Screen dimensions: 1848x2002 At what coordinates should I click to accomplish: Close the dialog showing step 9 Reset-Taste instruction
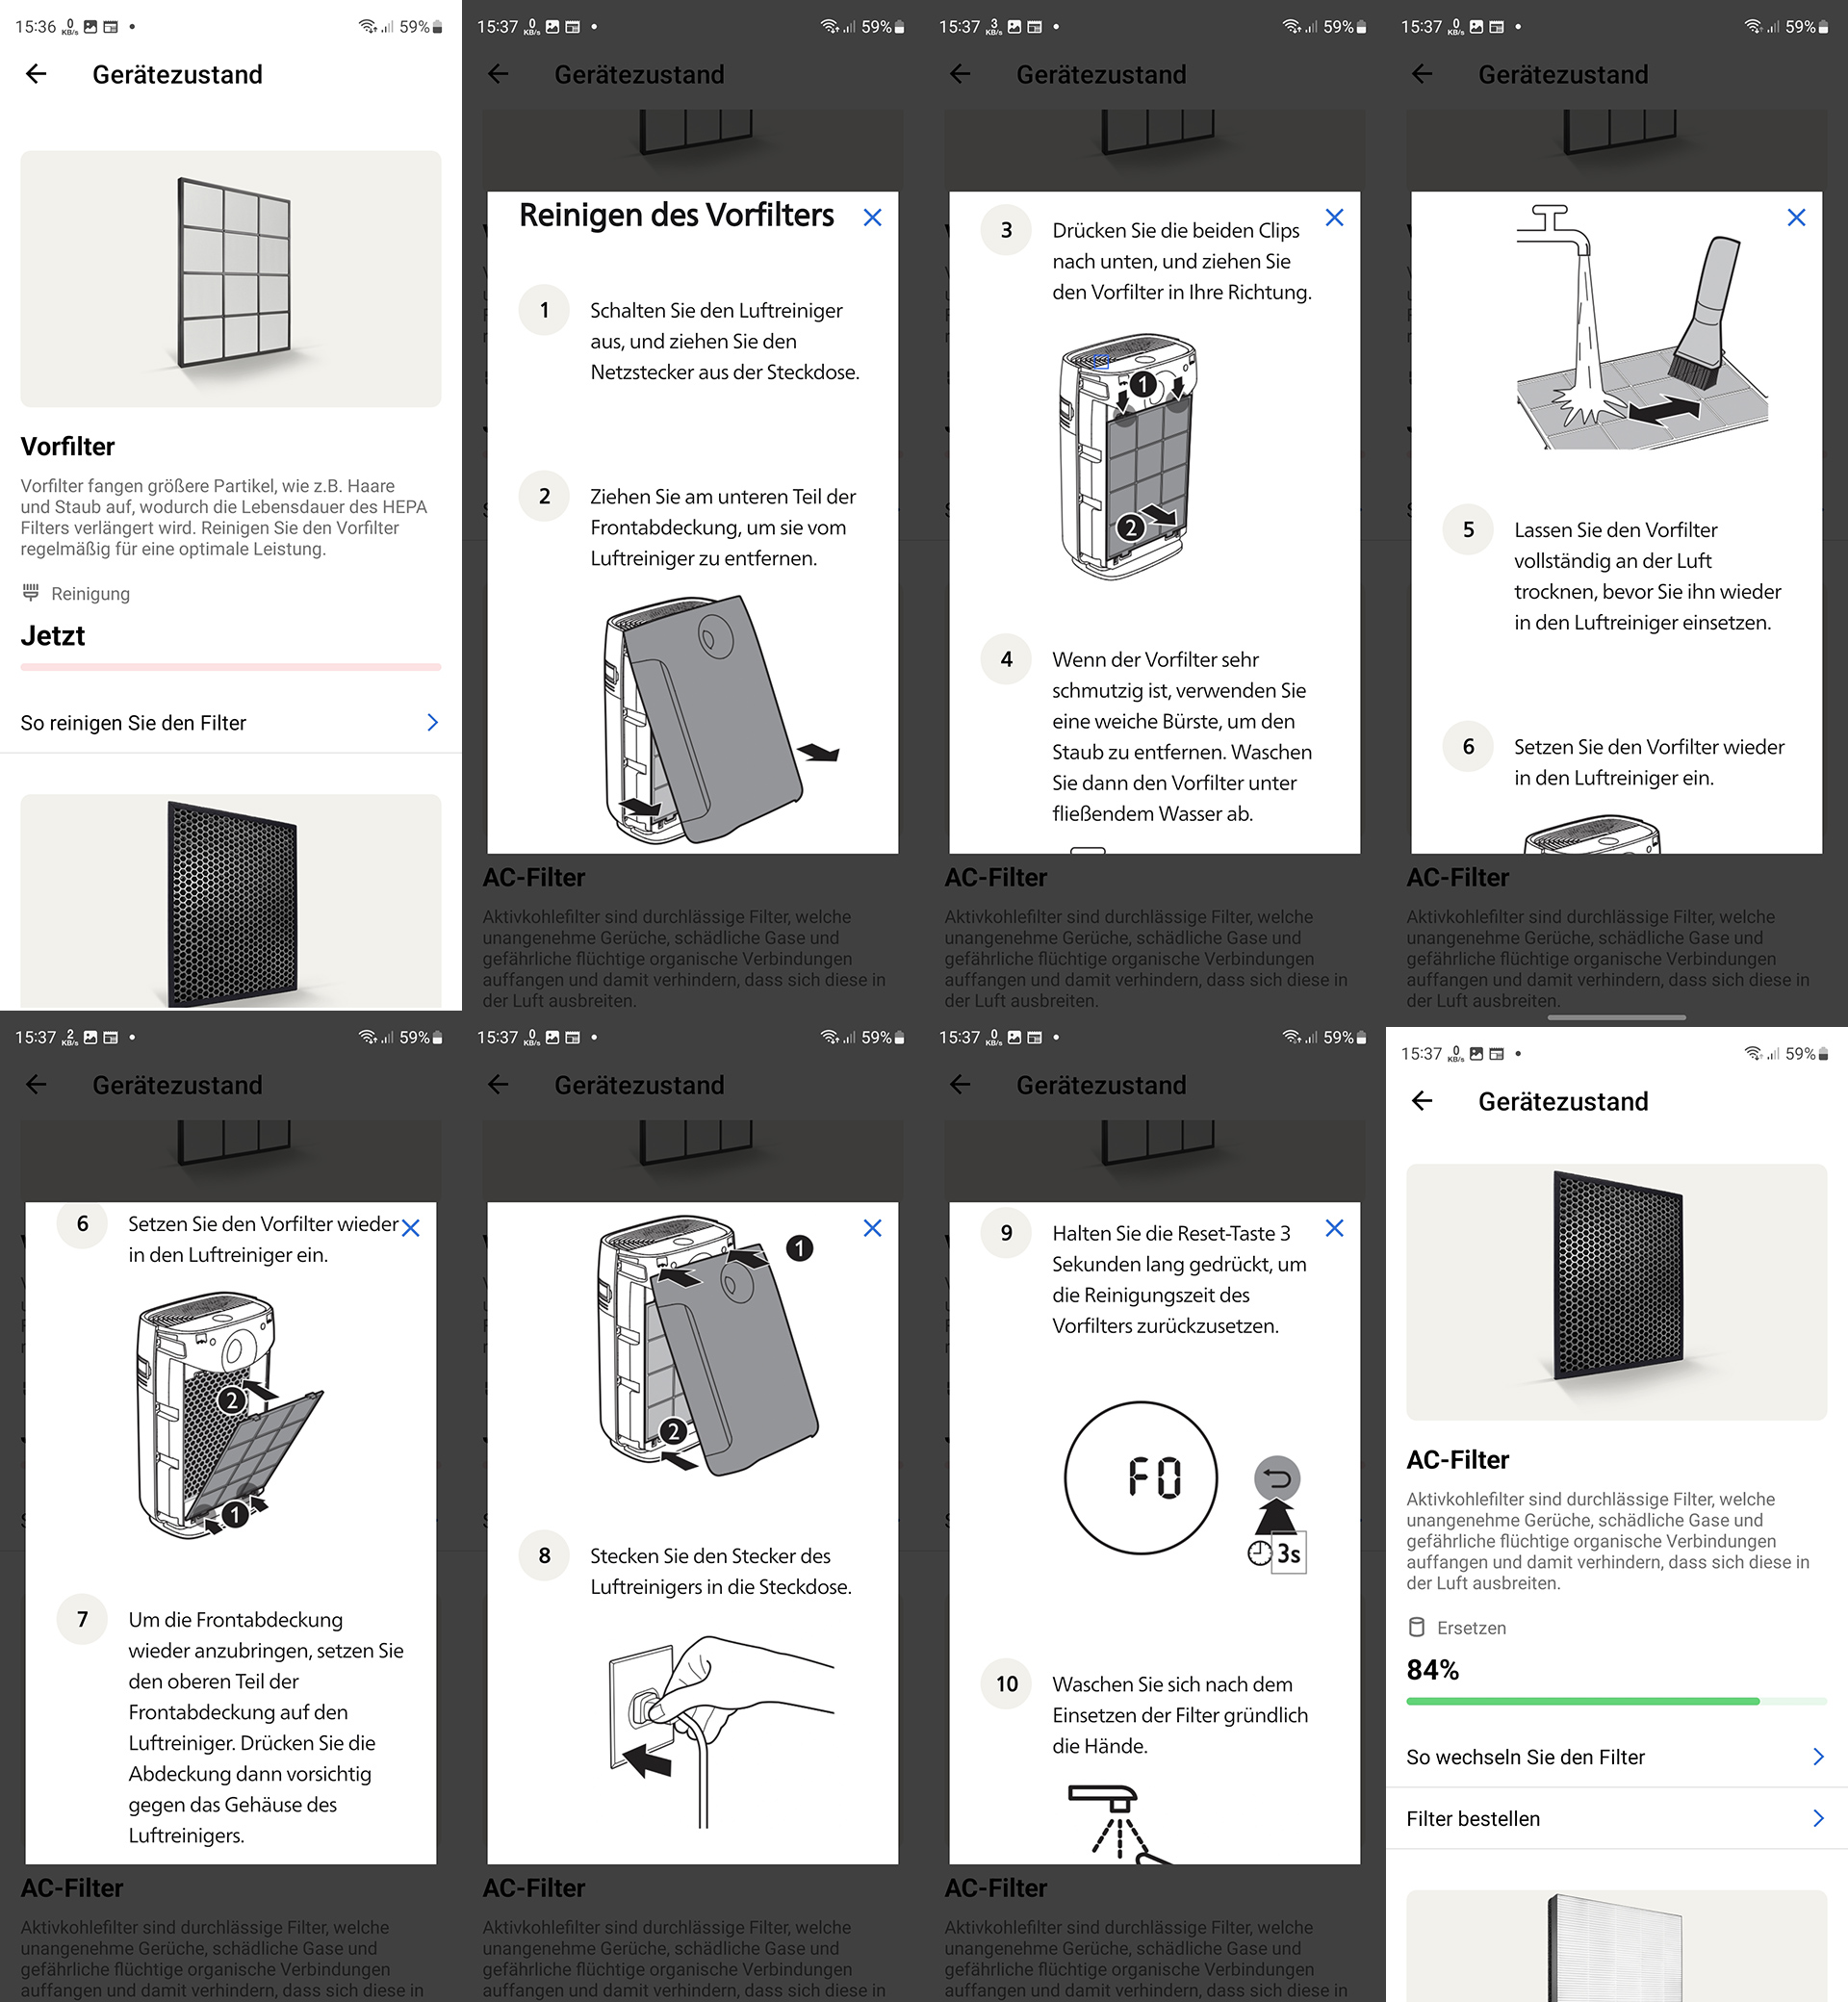[1334, 1229]
